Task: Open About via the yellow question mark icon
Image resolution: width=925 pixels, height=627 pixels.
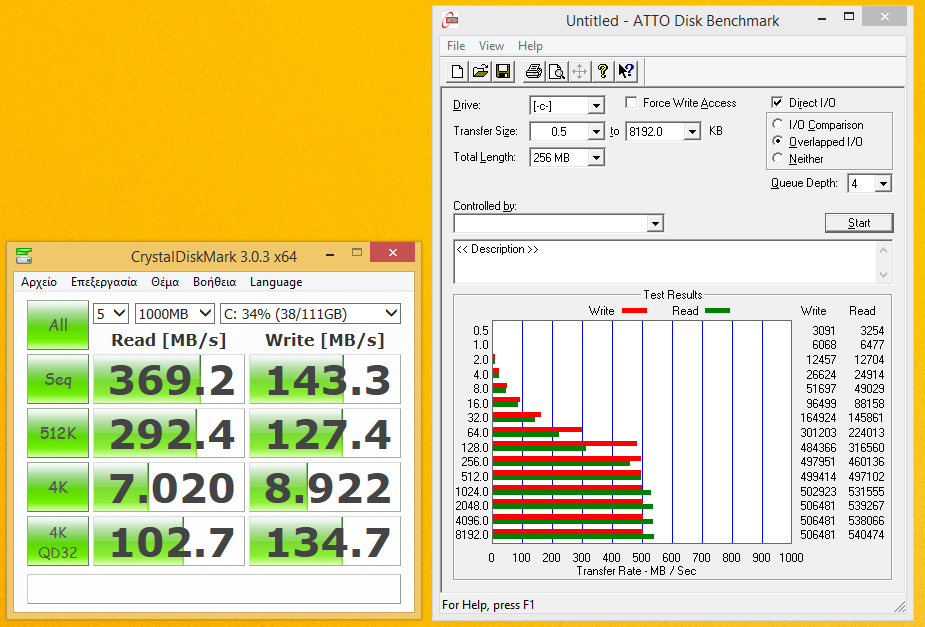Action: click(603, 71)
